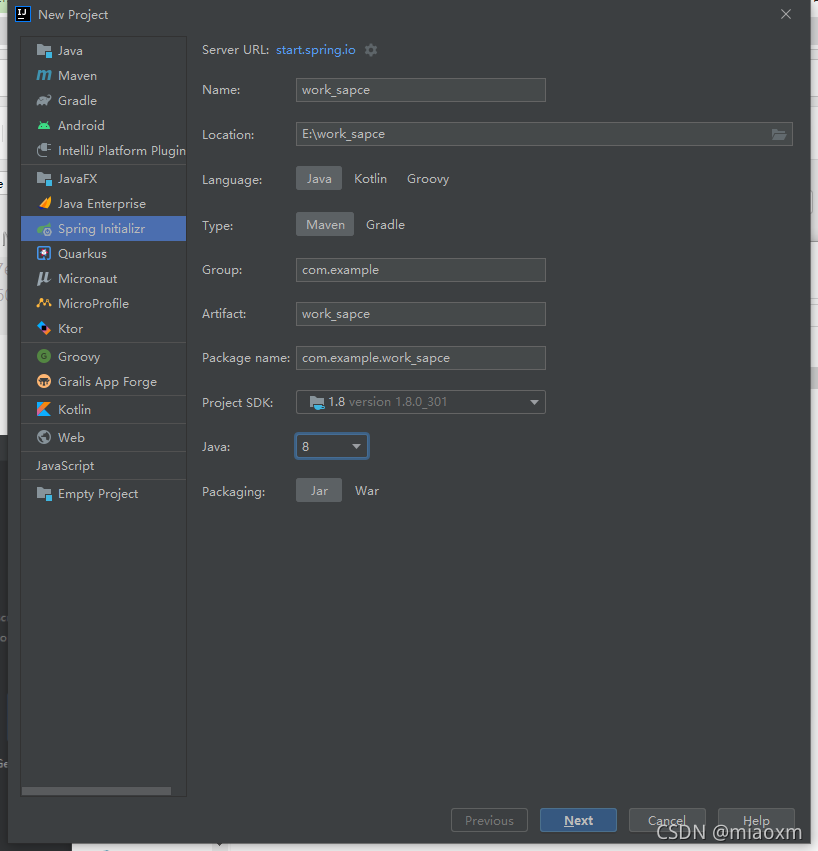Click the sidebar horizontal scrollbar
The height and width of the screenshot is (851, 818).
tap(97, 791)
